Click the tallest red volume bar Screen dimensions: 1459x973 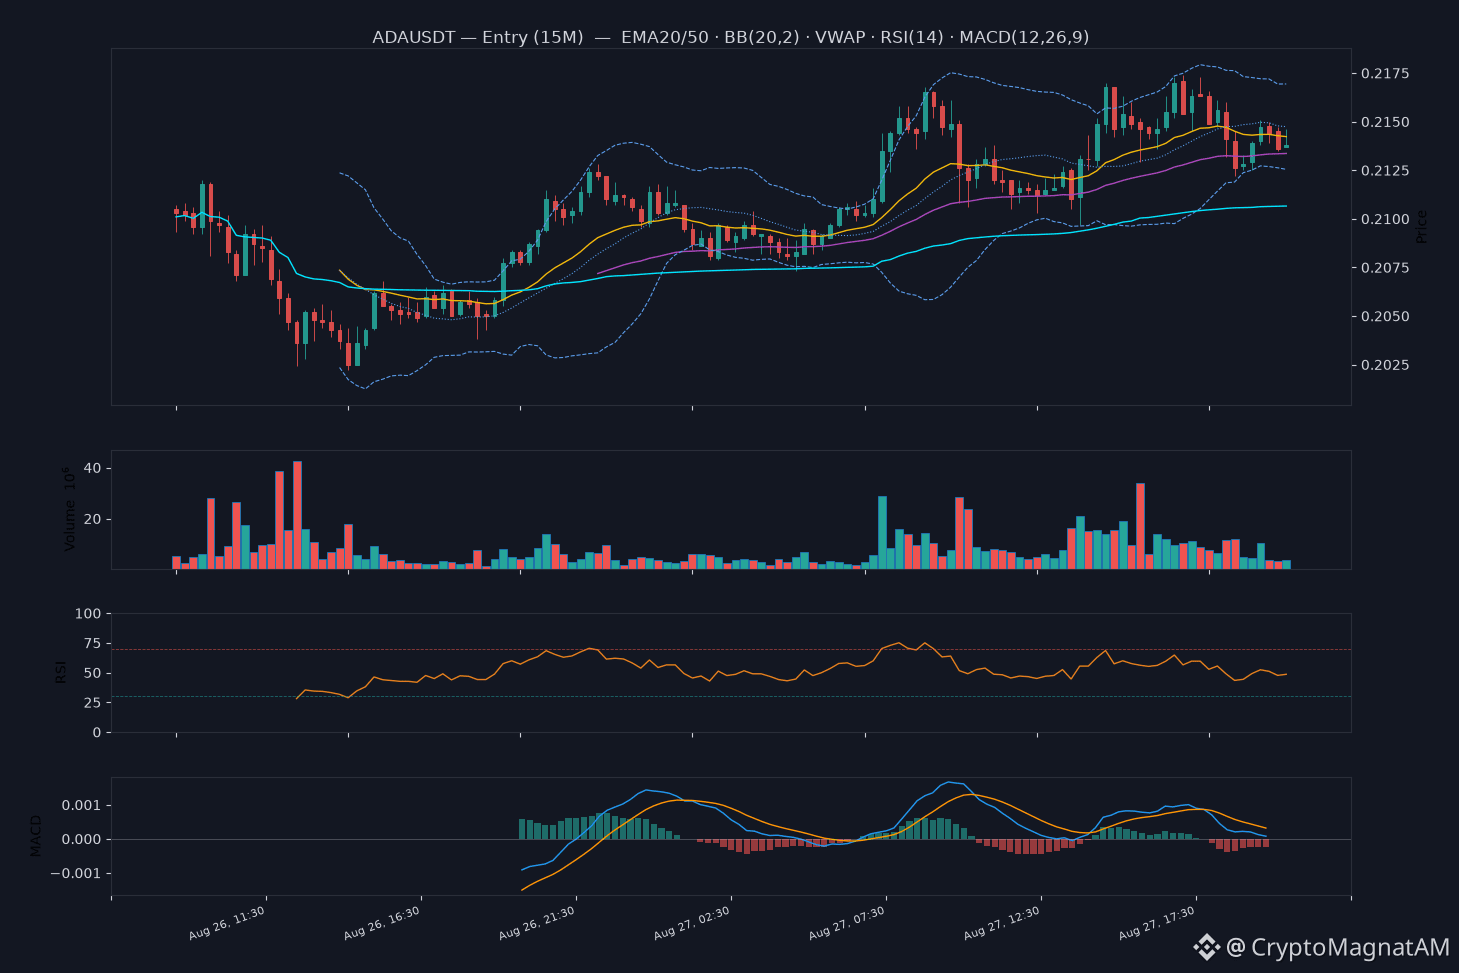click(297, 515)
